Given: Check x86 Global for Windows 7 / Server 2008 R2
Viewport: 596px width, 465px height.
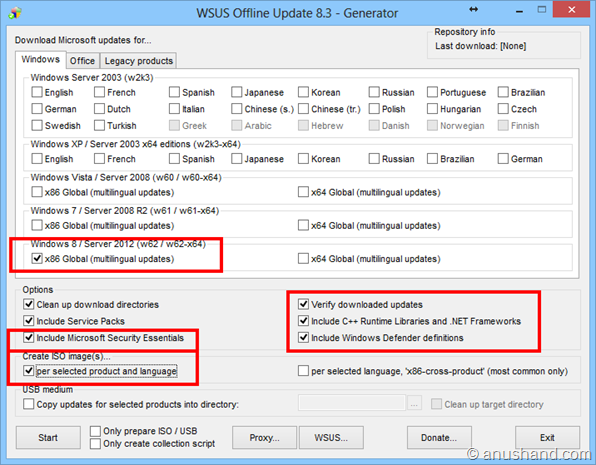Looking at the screenshot, I should 37,225.
